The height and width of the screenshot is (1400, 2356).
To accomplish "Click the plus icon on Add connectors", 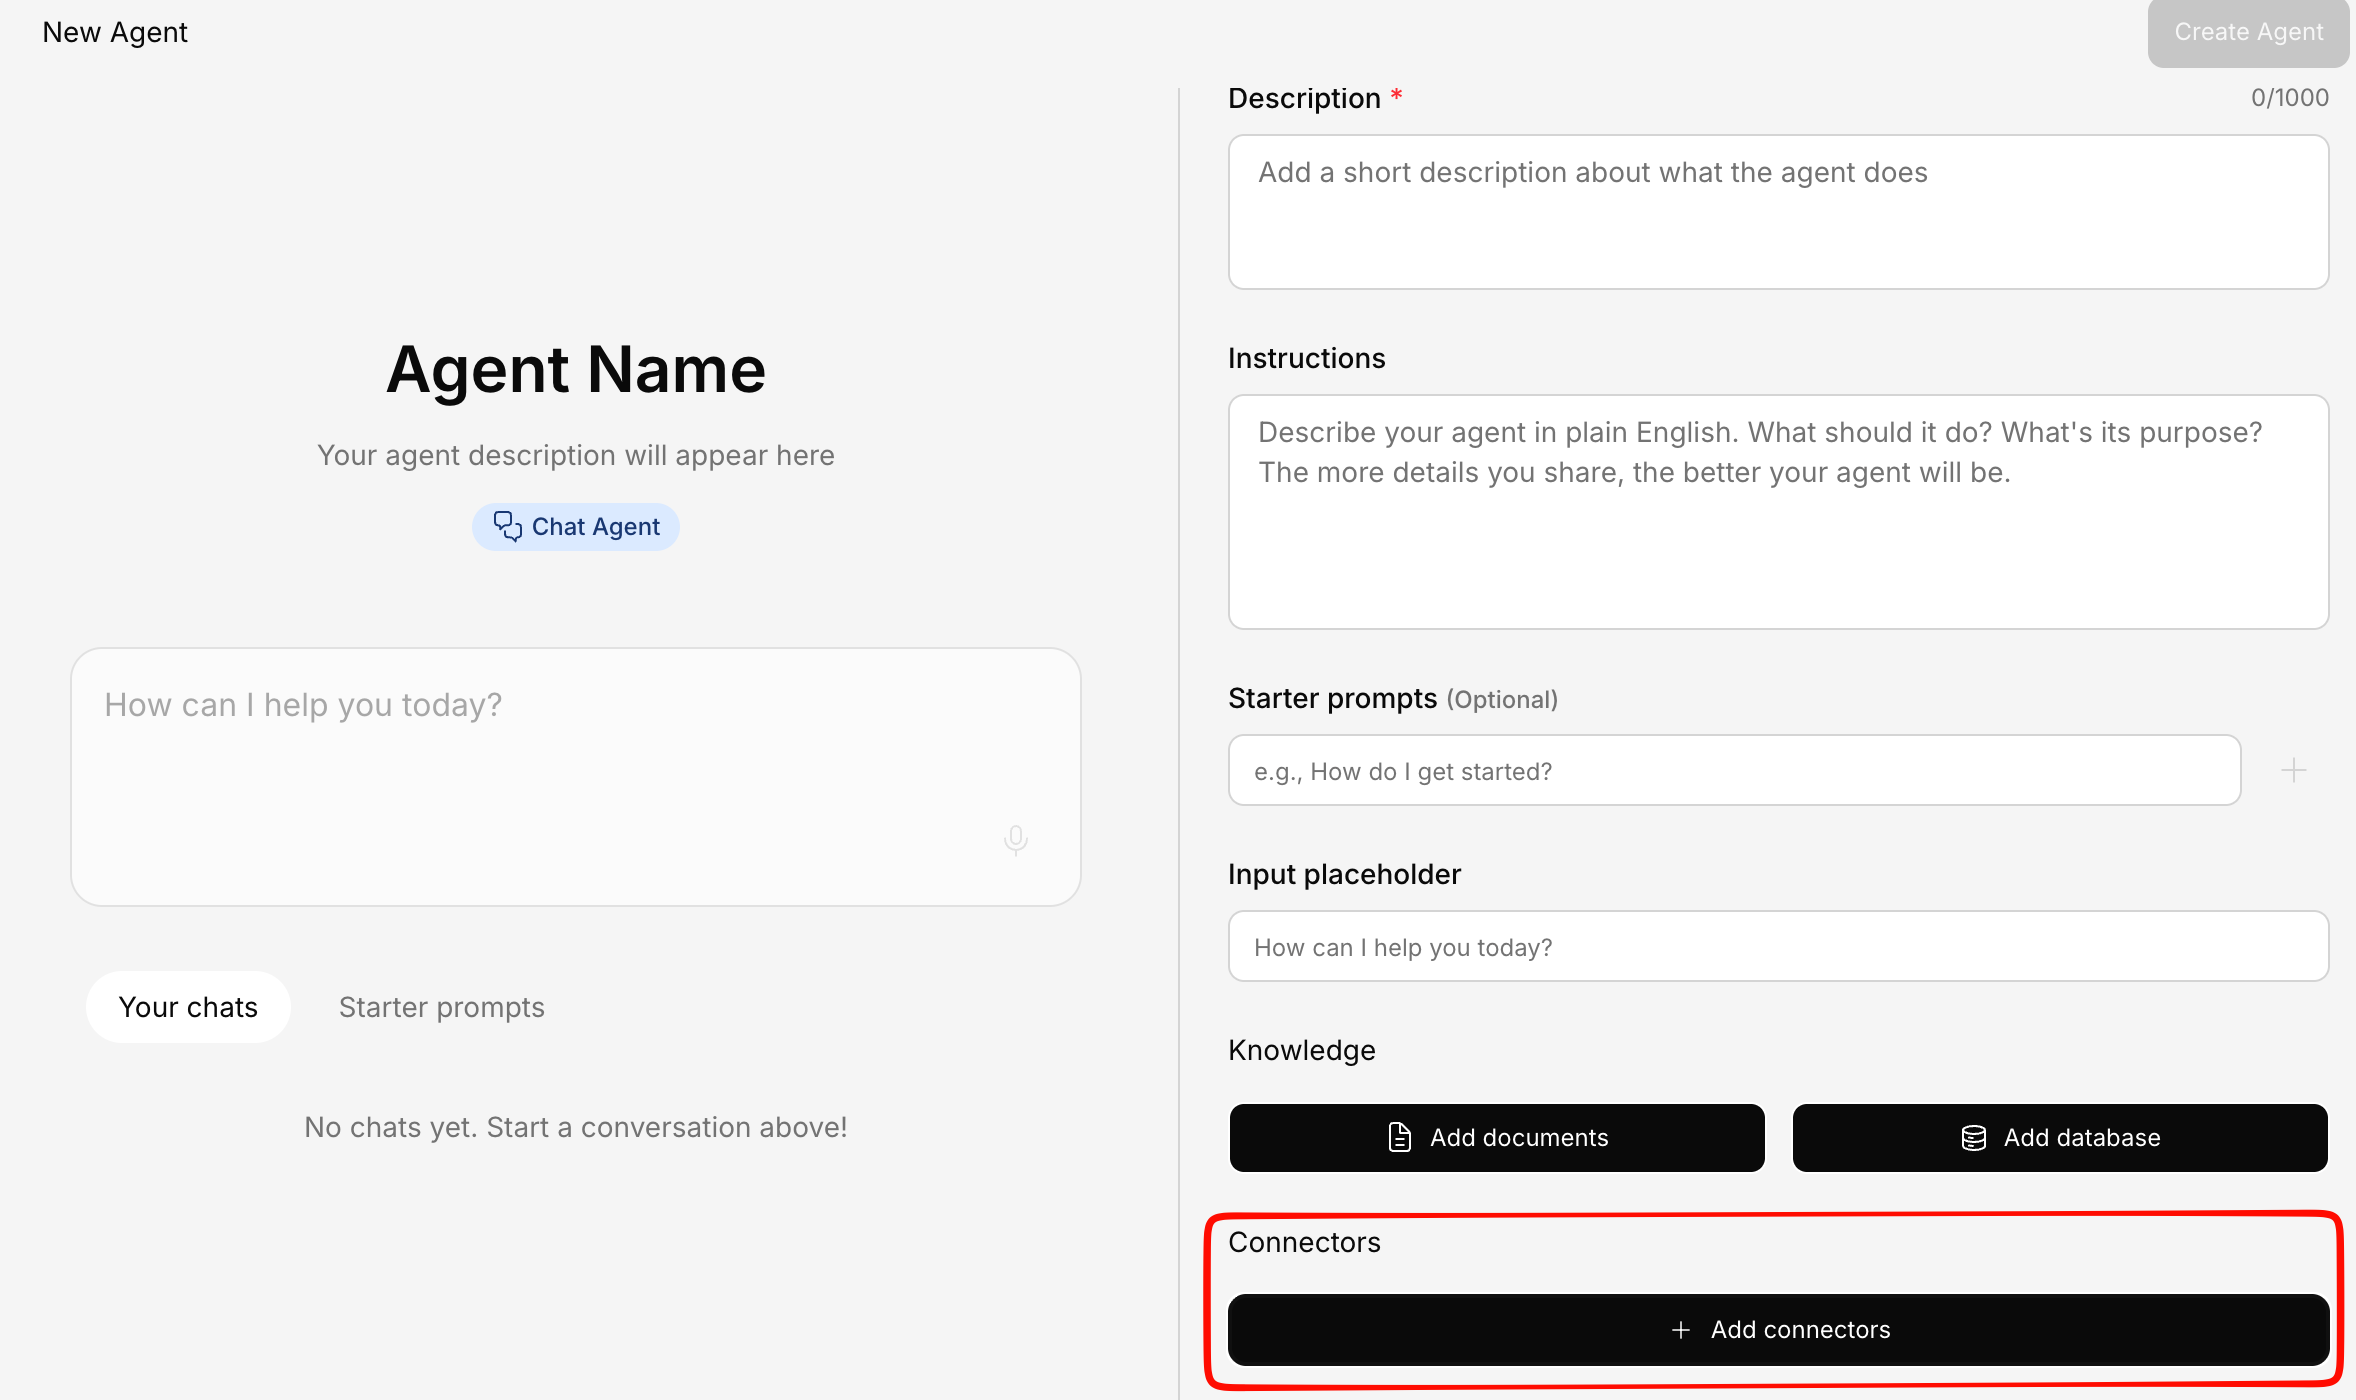I will pos(1681,1329).
